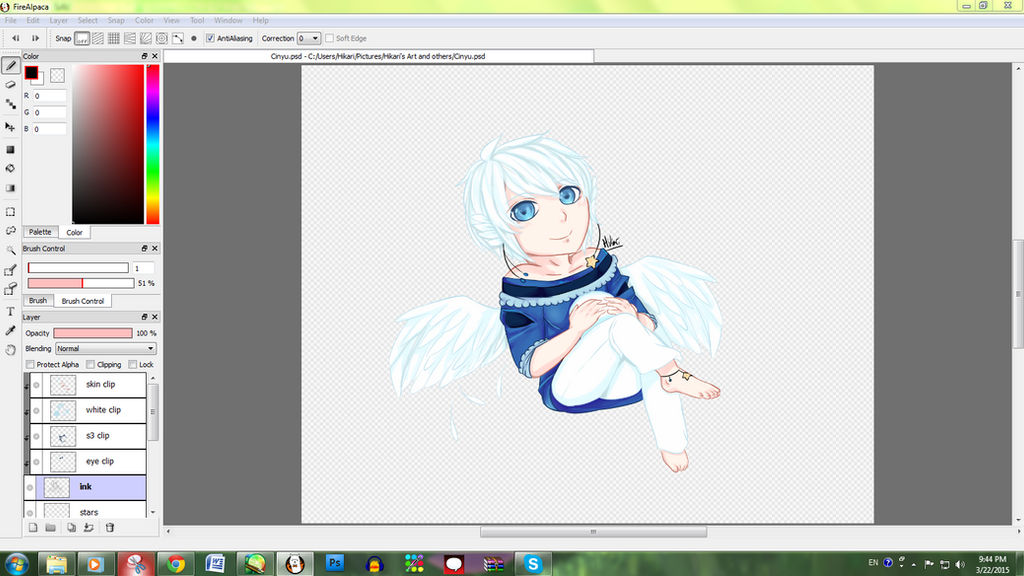Open the Window menu
The width and height of the screenshot is (1024, 576).
point(228,20)
